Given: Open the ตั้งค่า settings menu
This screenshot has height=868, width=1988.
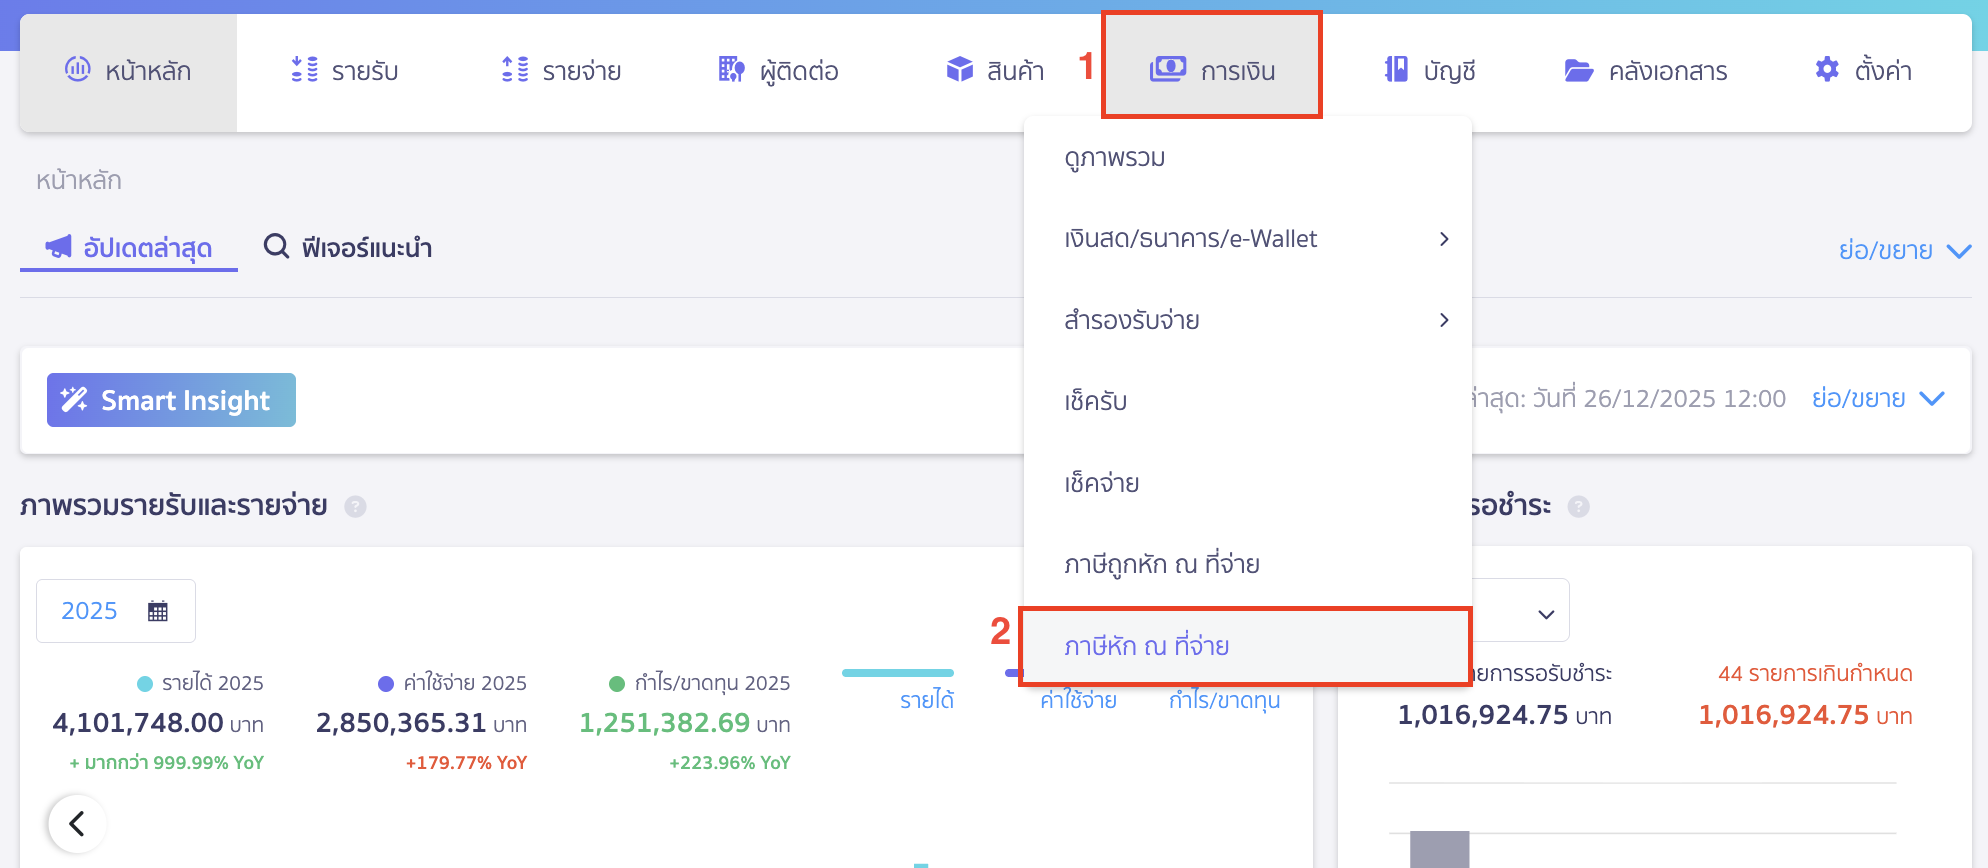Looking at the screenshot, I should click(1863, 71).
